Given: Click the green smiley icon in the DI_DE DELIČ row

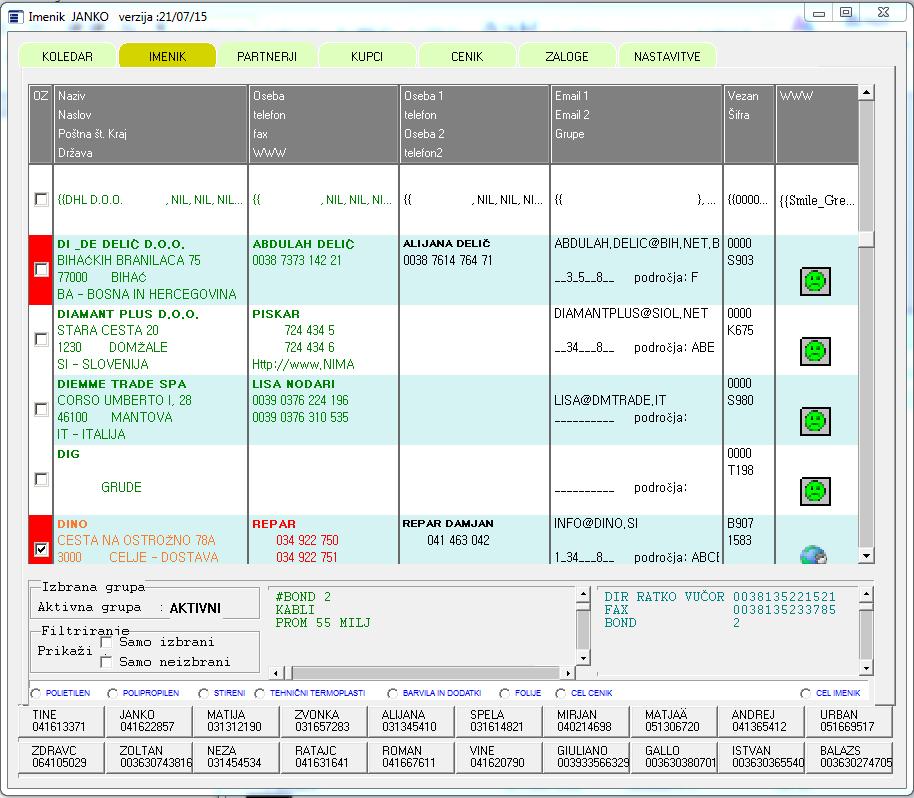Looking at the screenshot, I should [x=815, y=281].
